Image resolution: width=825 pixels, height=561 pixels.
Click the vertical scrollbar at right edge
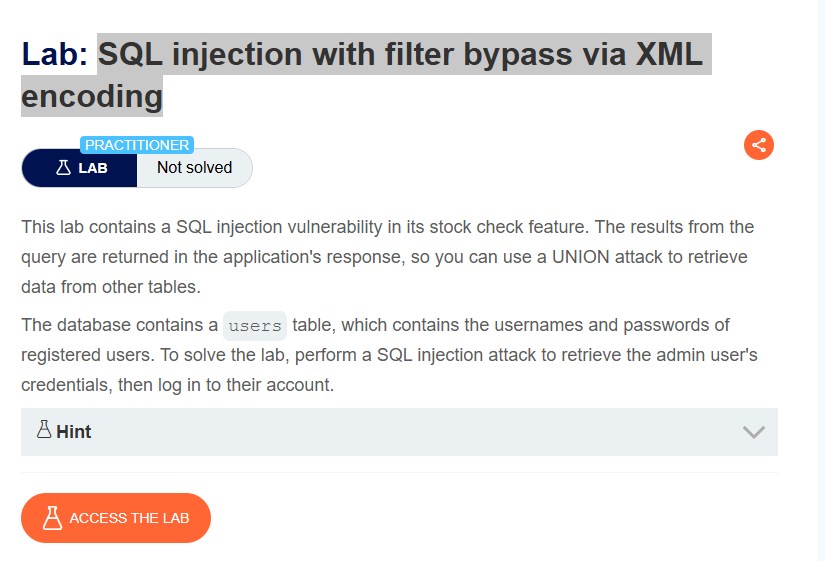pos(821,280)
